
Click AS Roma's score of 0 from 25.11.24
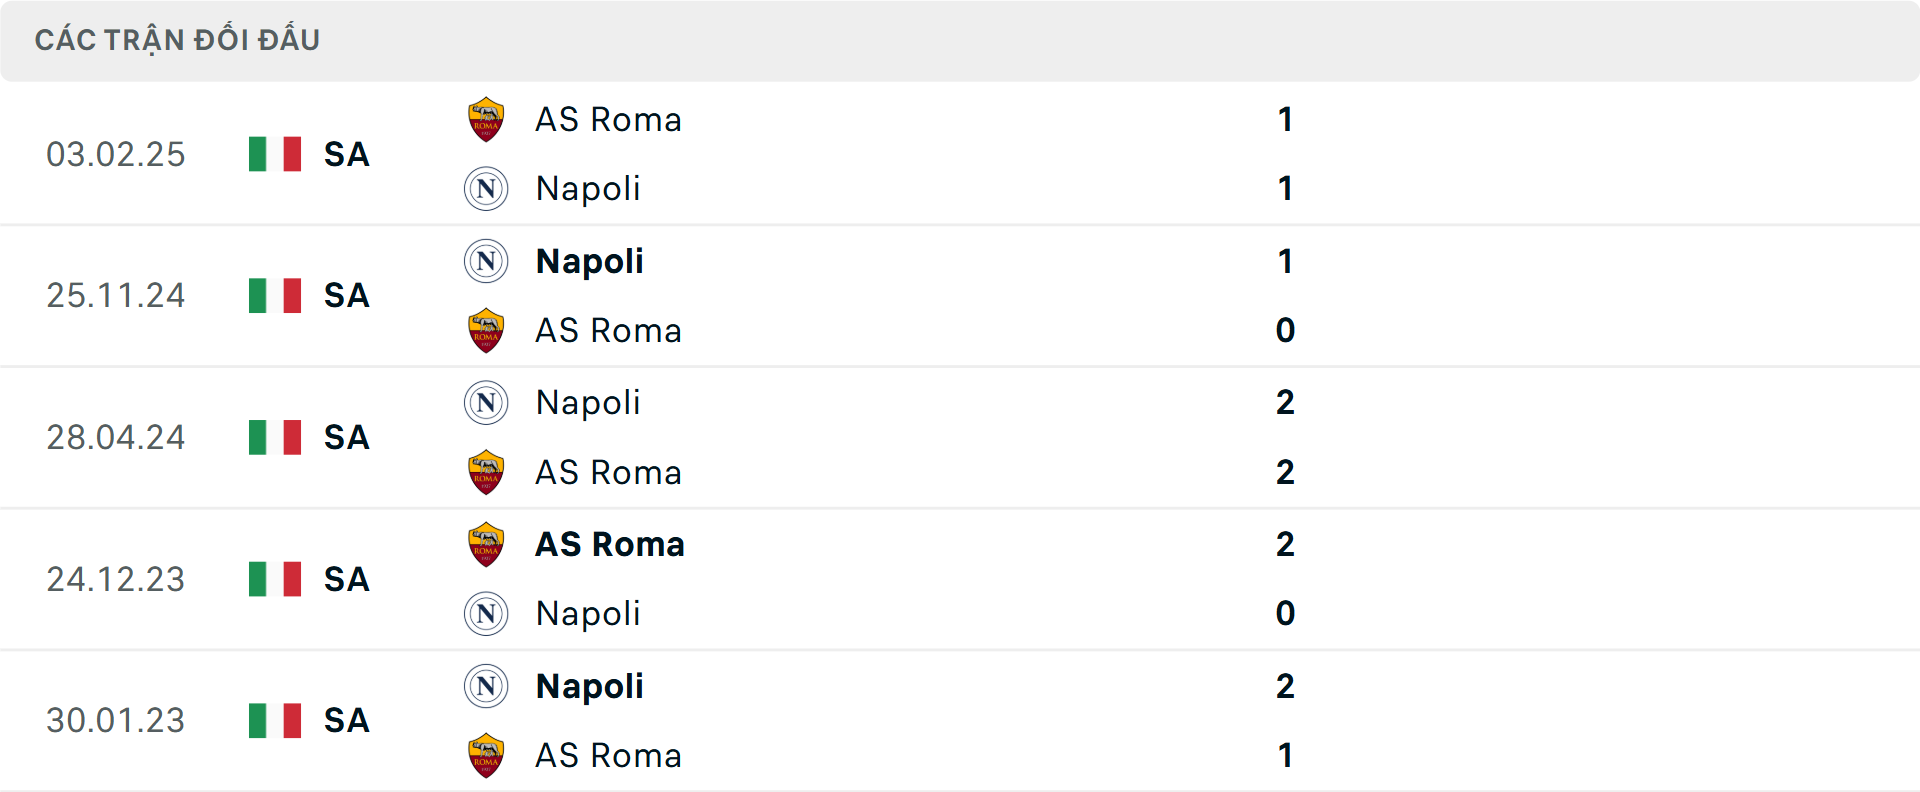pyautogui.click(x=1286, y=331)
